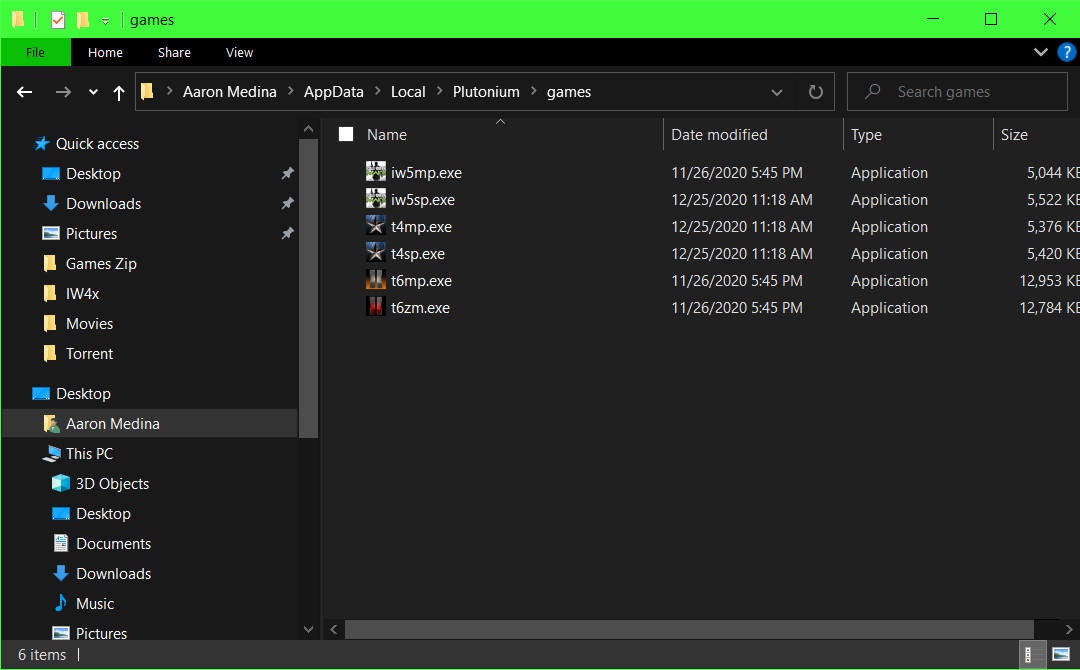Open the View ribbon tab
This screenshot has width=1080, height=670.
[x=239, y=52]
